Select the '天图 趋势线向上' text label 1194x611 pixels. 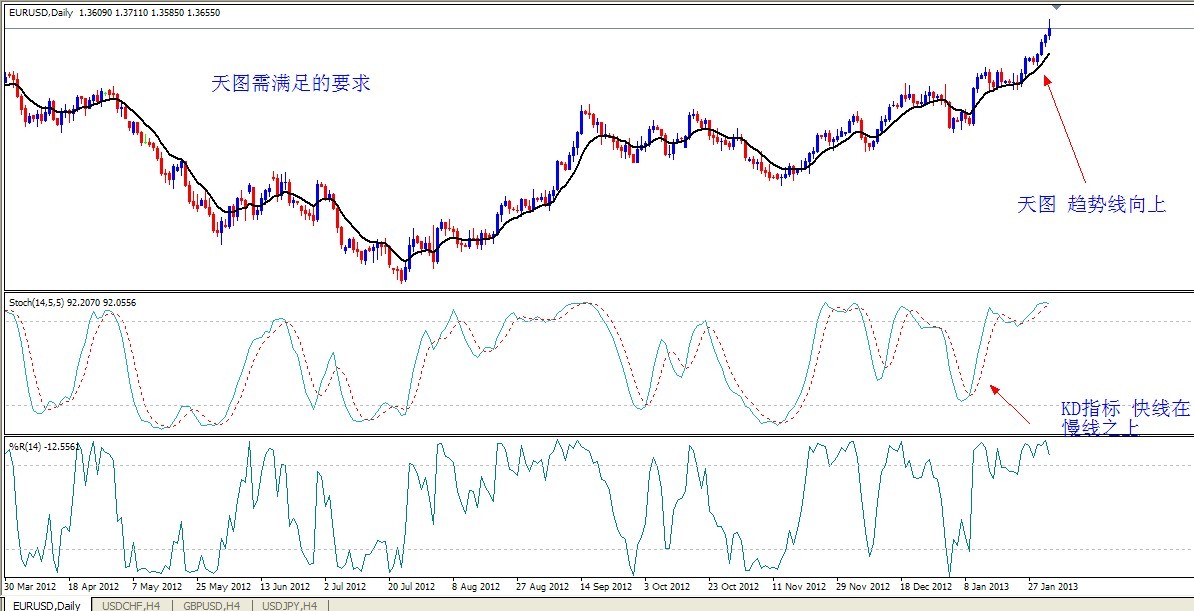click(x=1091, y=205)
